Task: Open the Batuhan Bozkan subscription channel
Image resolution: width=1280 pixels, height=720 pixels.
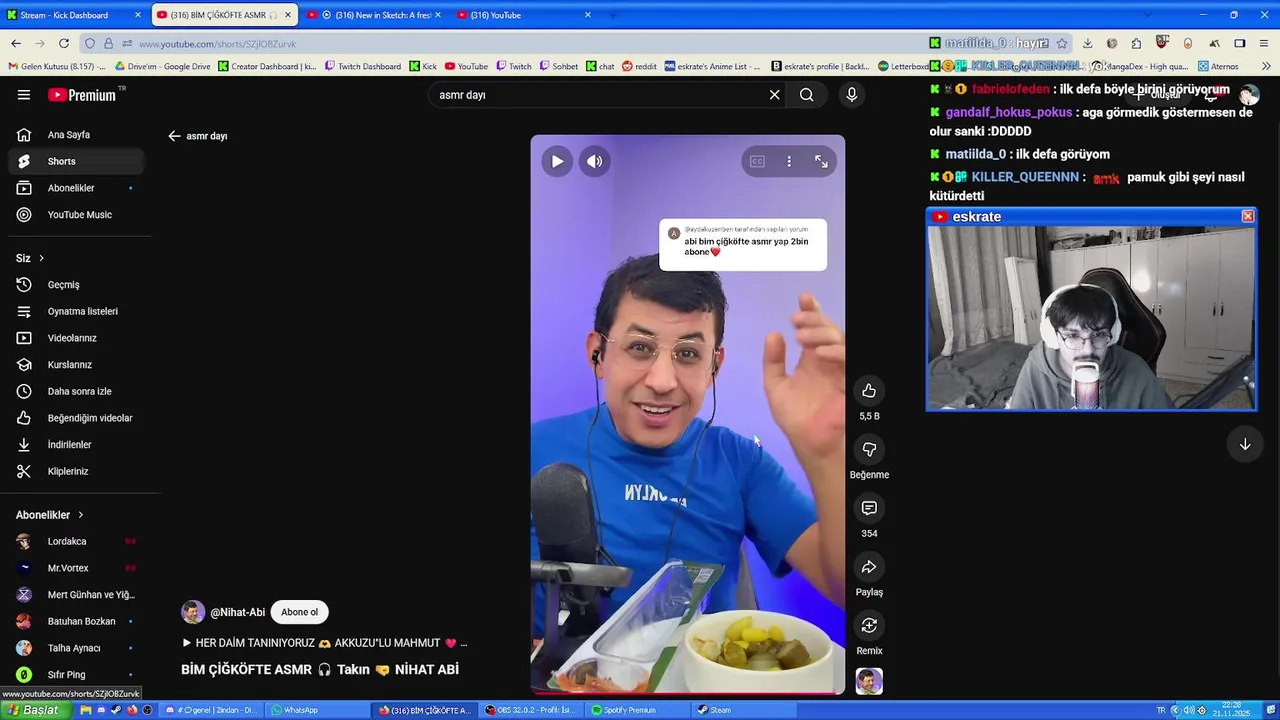Action: [x=75, y=621]
